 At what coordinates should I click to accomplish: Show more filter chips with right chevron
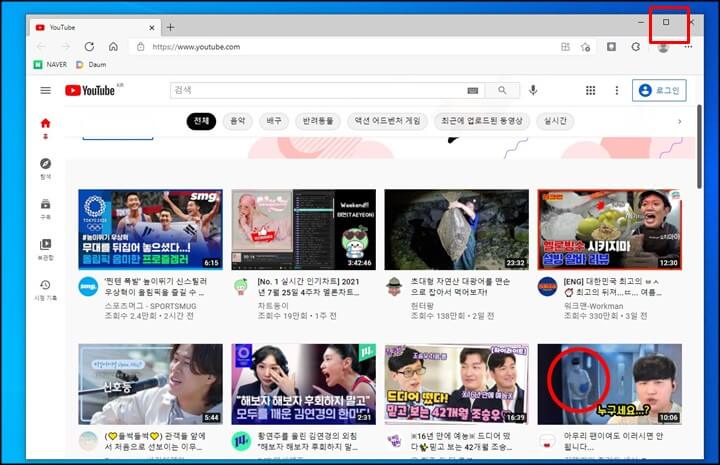(x=680, y=122)
